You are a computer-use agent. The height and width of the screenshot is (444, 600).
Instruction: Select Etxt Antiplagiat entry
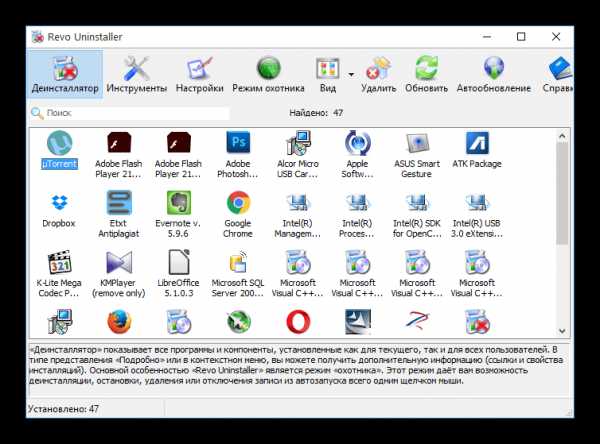(x=119, y=214)
